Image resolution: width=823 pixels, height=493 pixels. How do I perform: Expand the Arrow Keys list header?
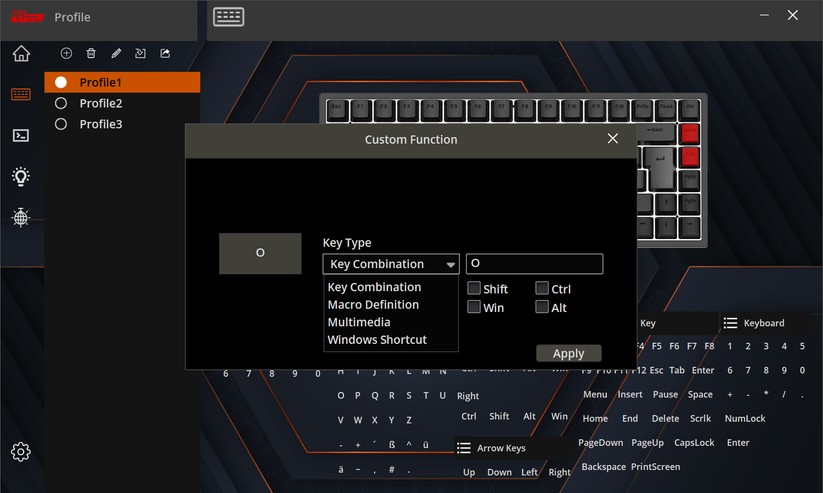click(501, 448)
